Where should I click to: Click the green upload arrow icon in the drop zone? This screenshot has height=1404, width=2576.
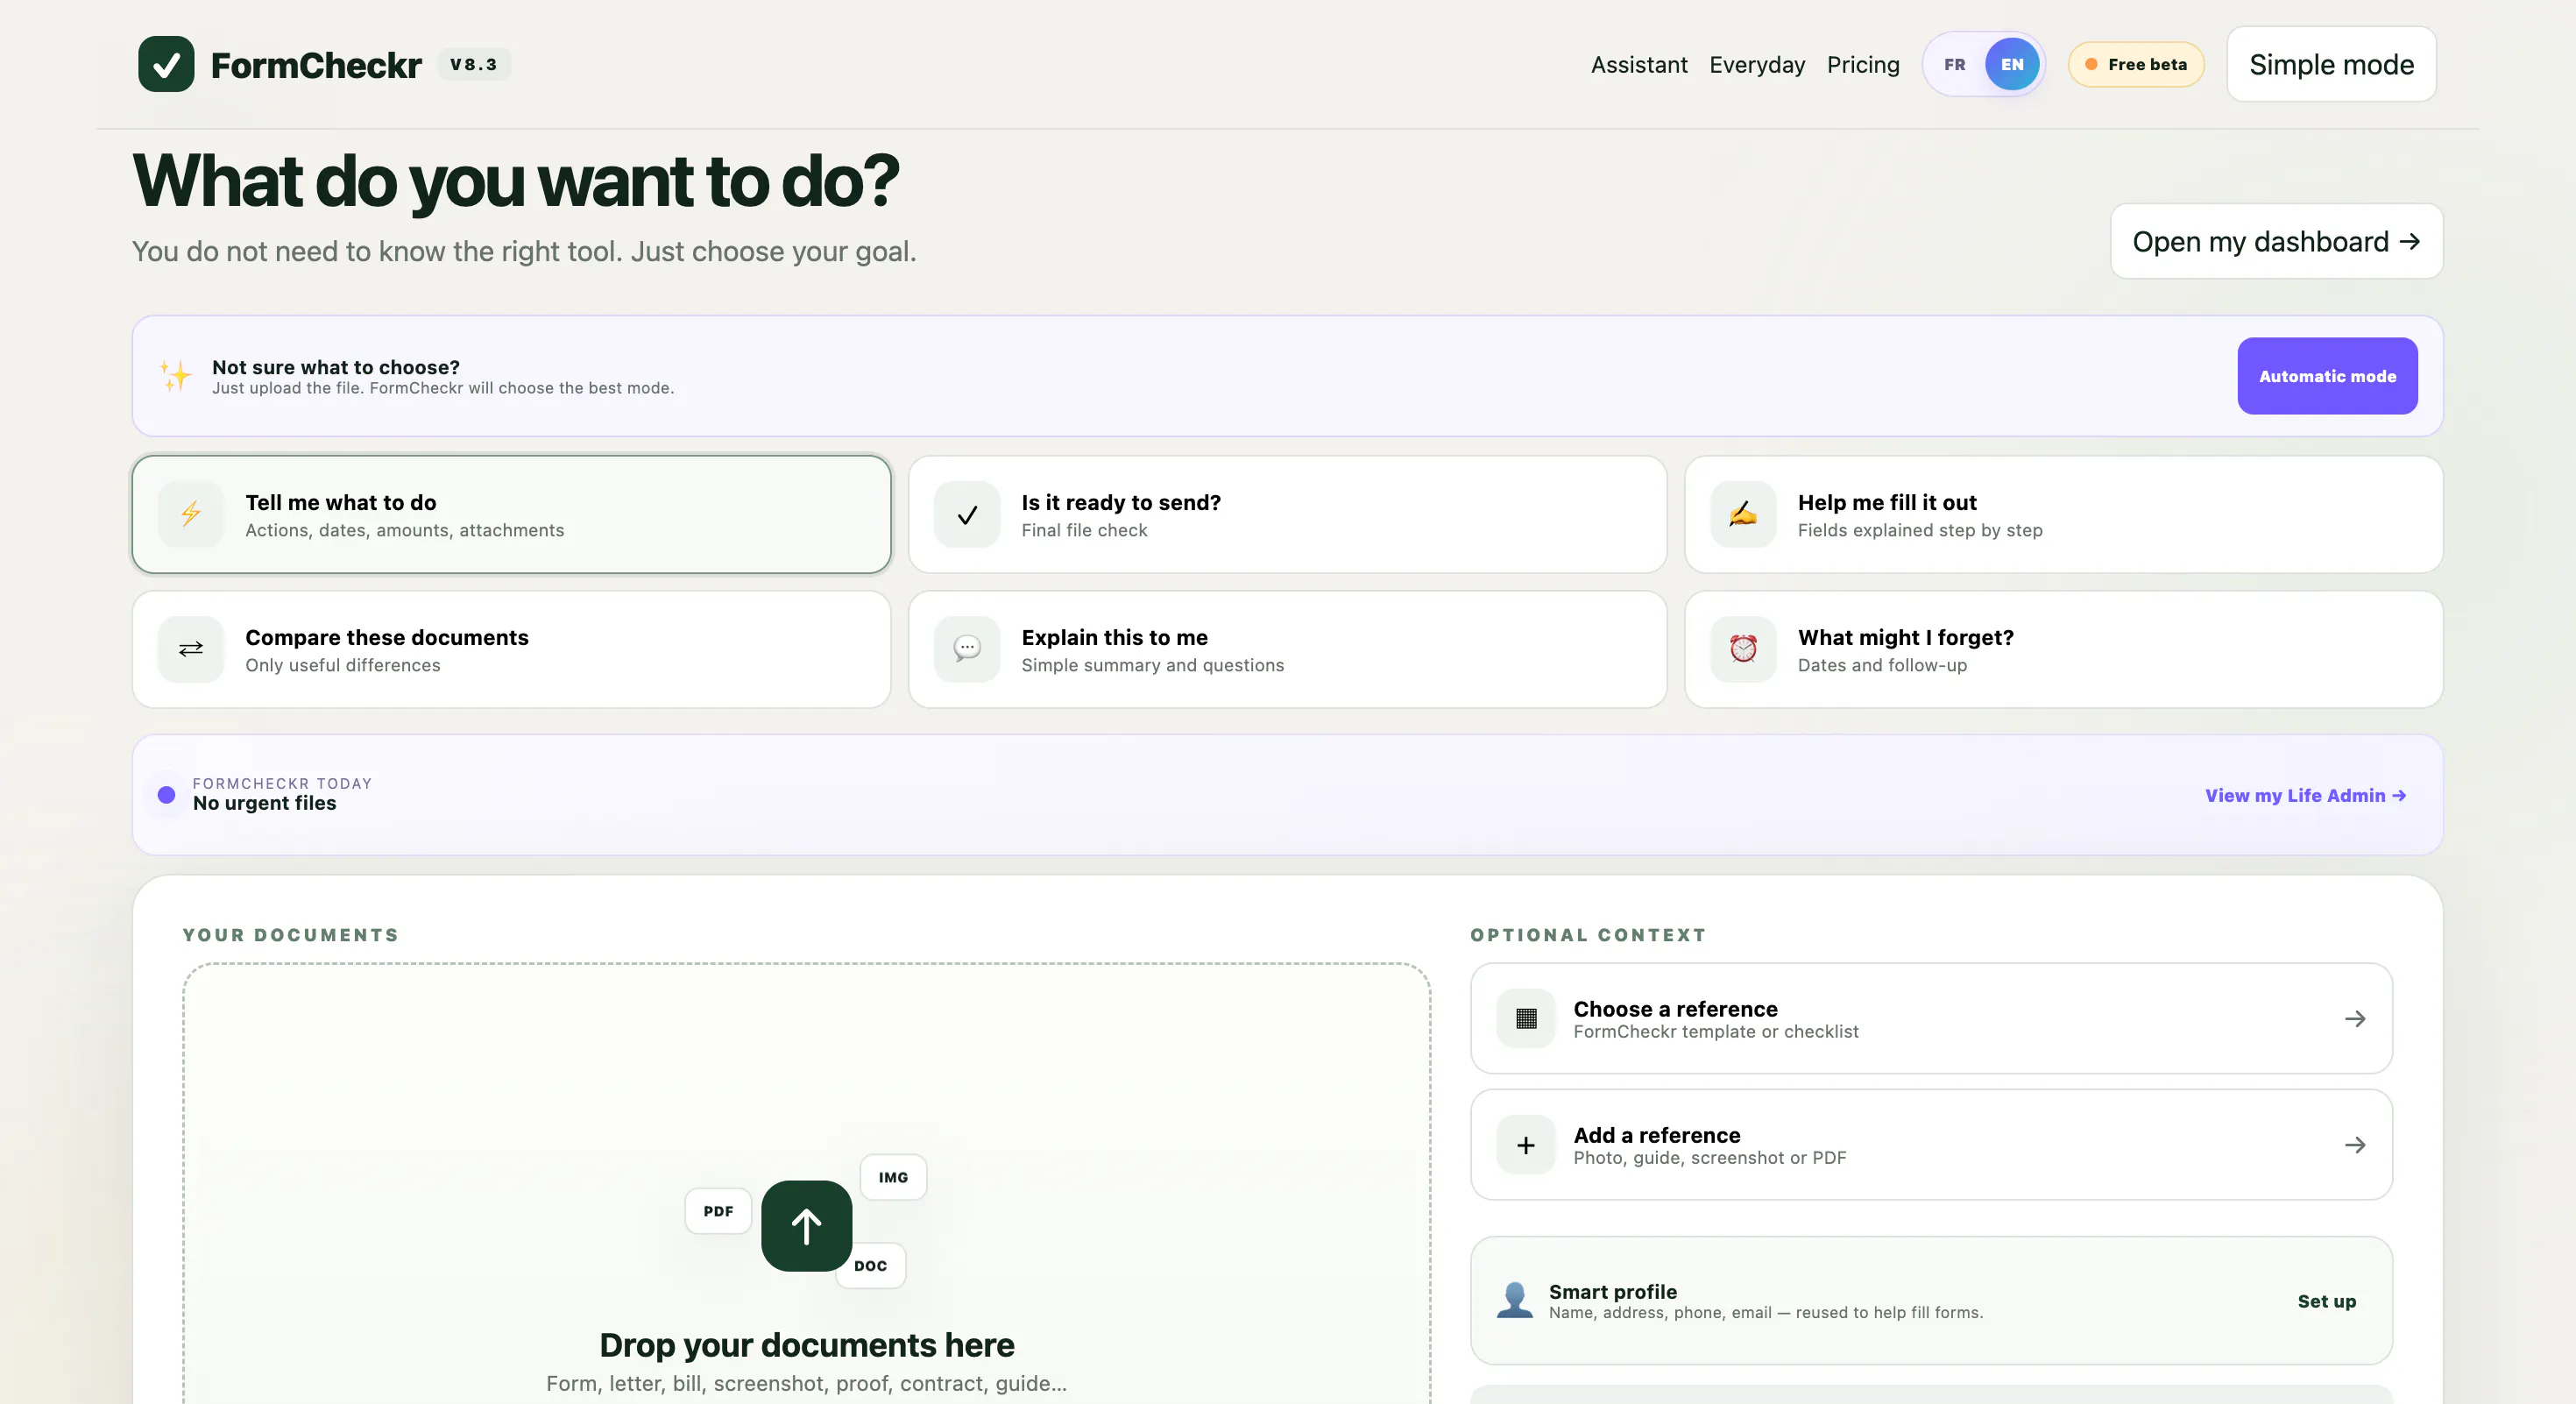pos(806,1225)
